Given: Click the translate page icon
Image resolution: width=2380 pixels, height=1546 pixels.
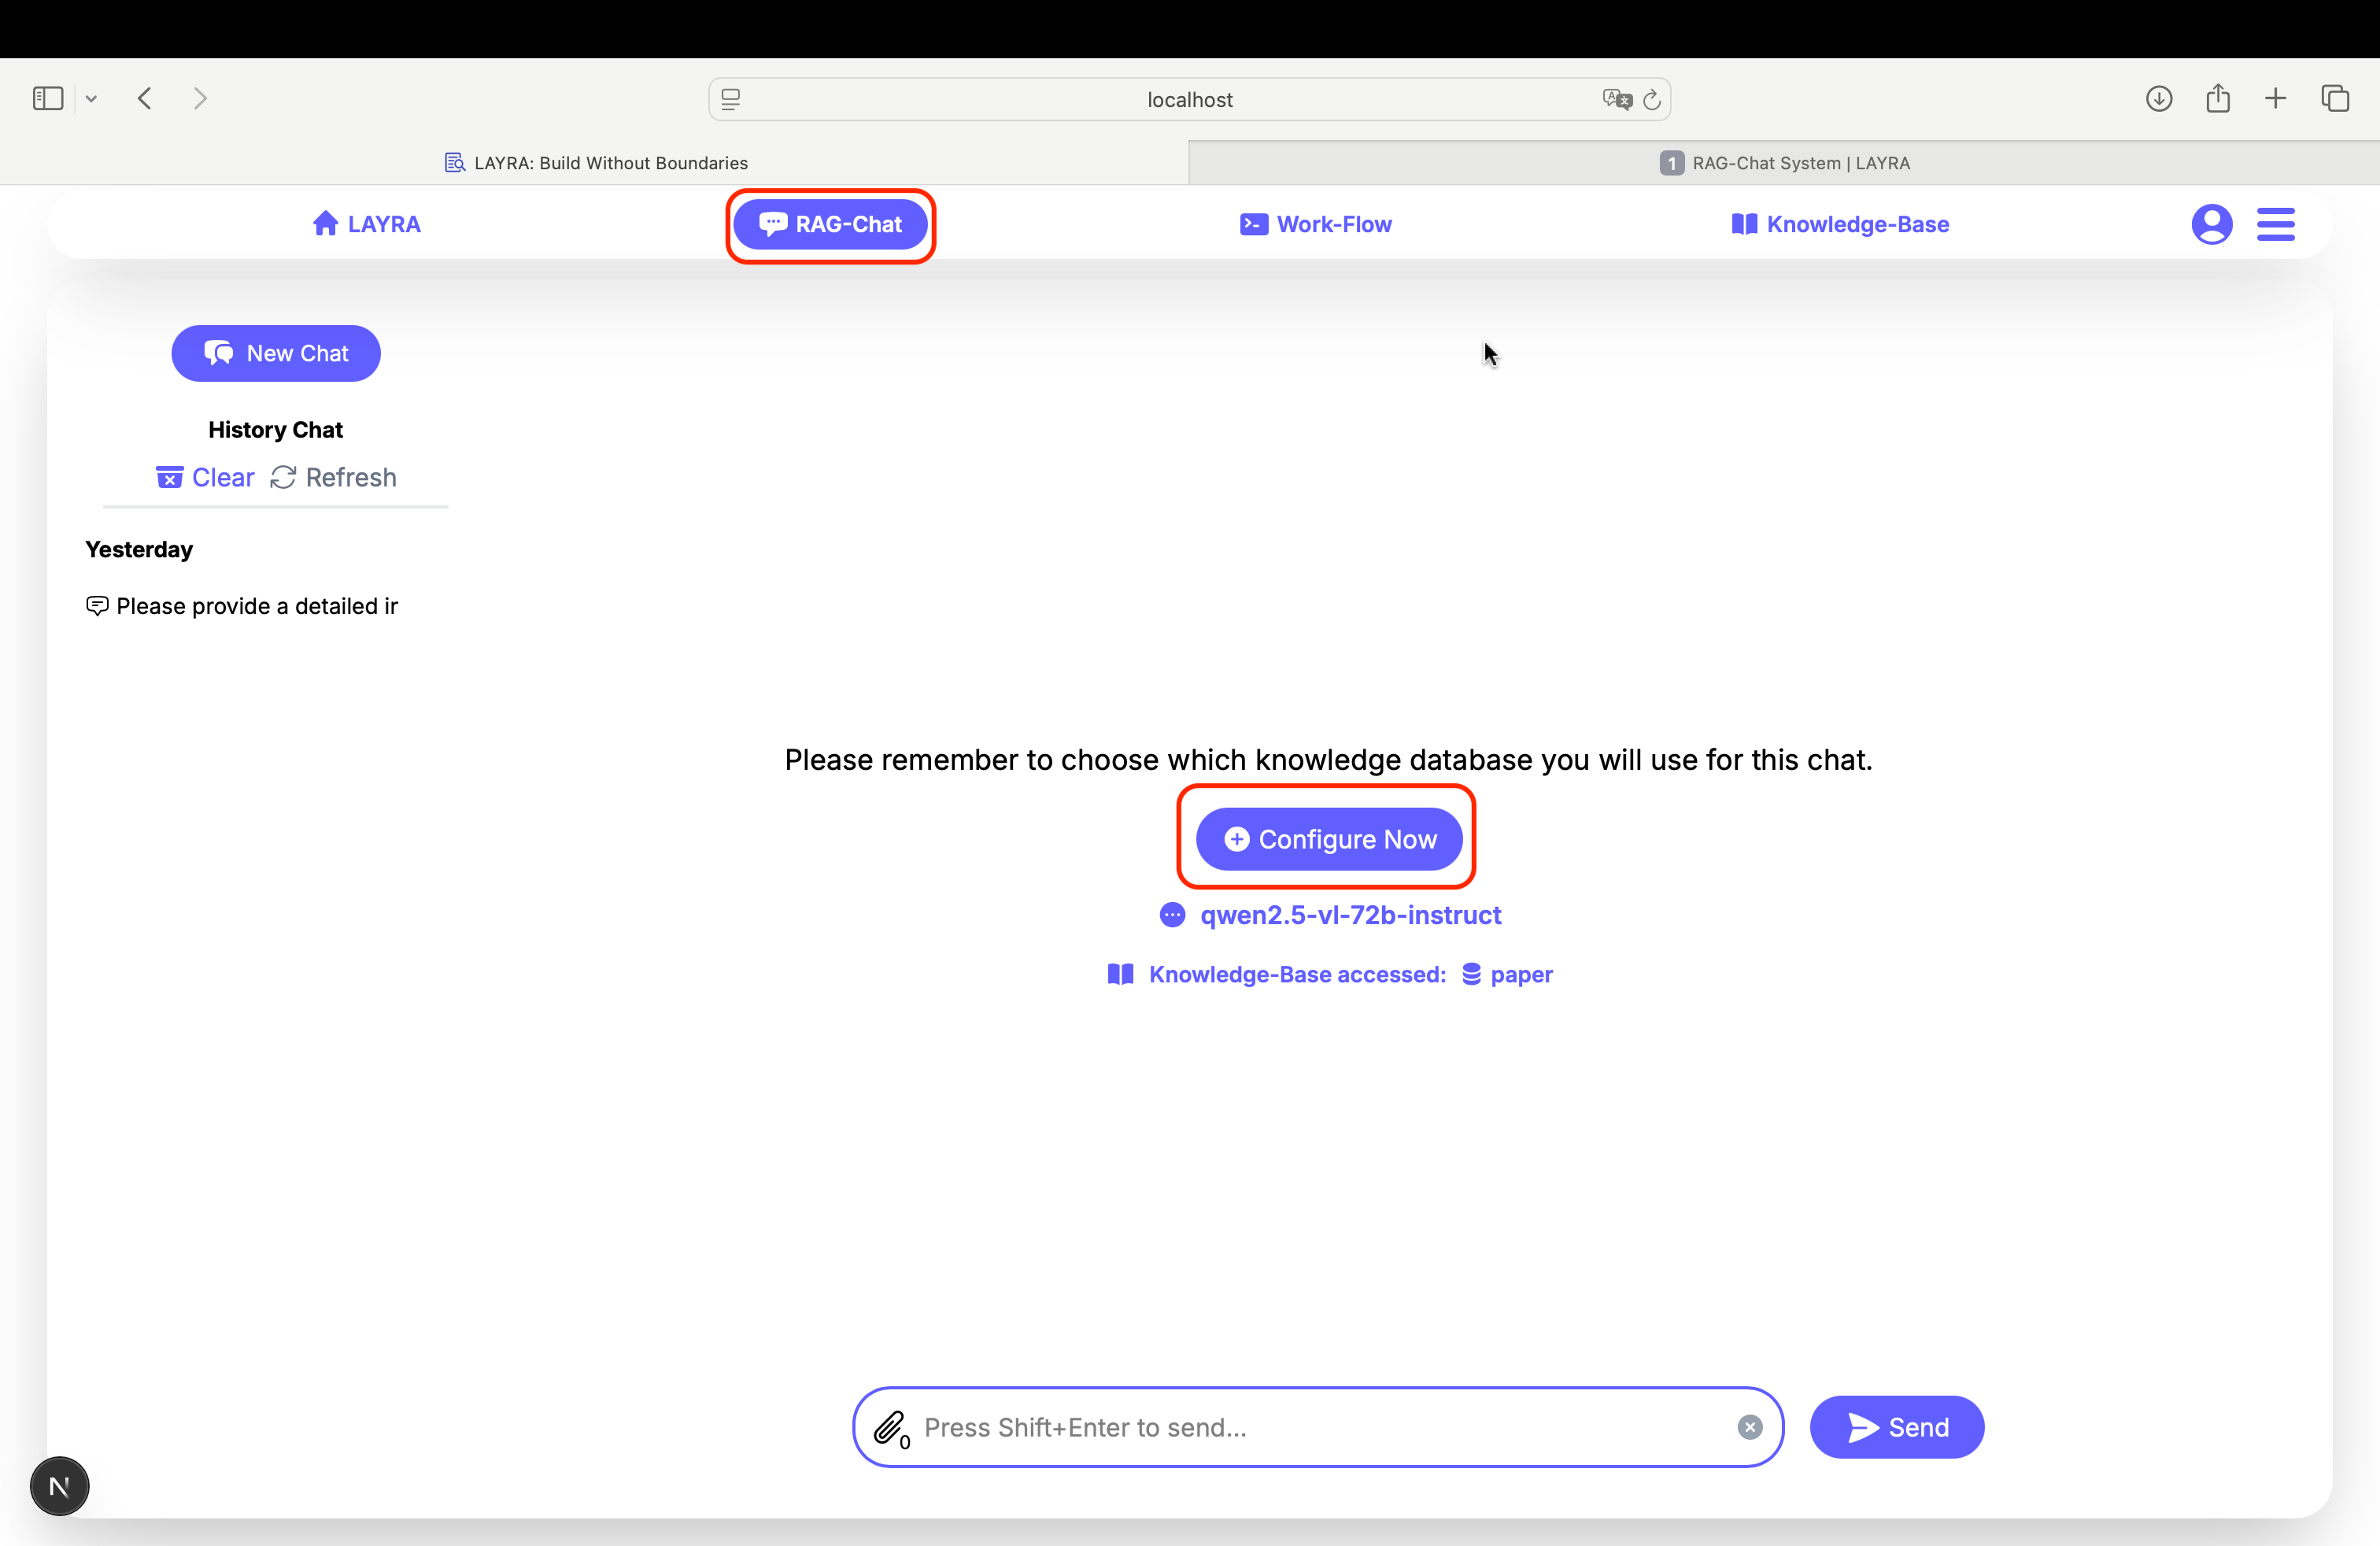Looking at the screenshot, I should click(1616, 99).
